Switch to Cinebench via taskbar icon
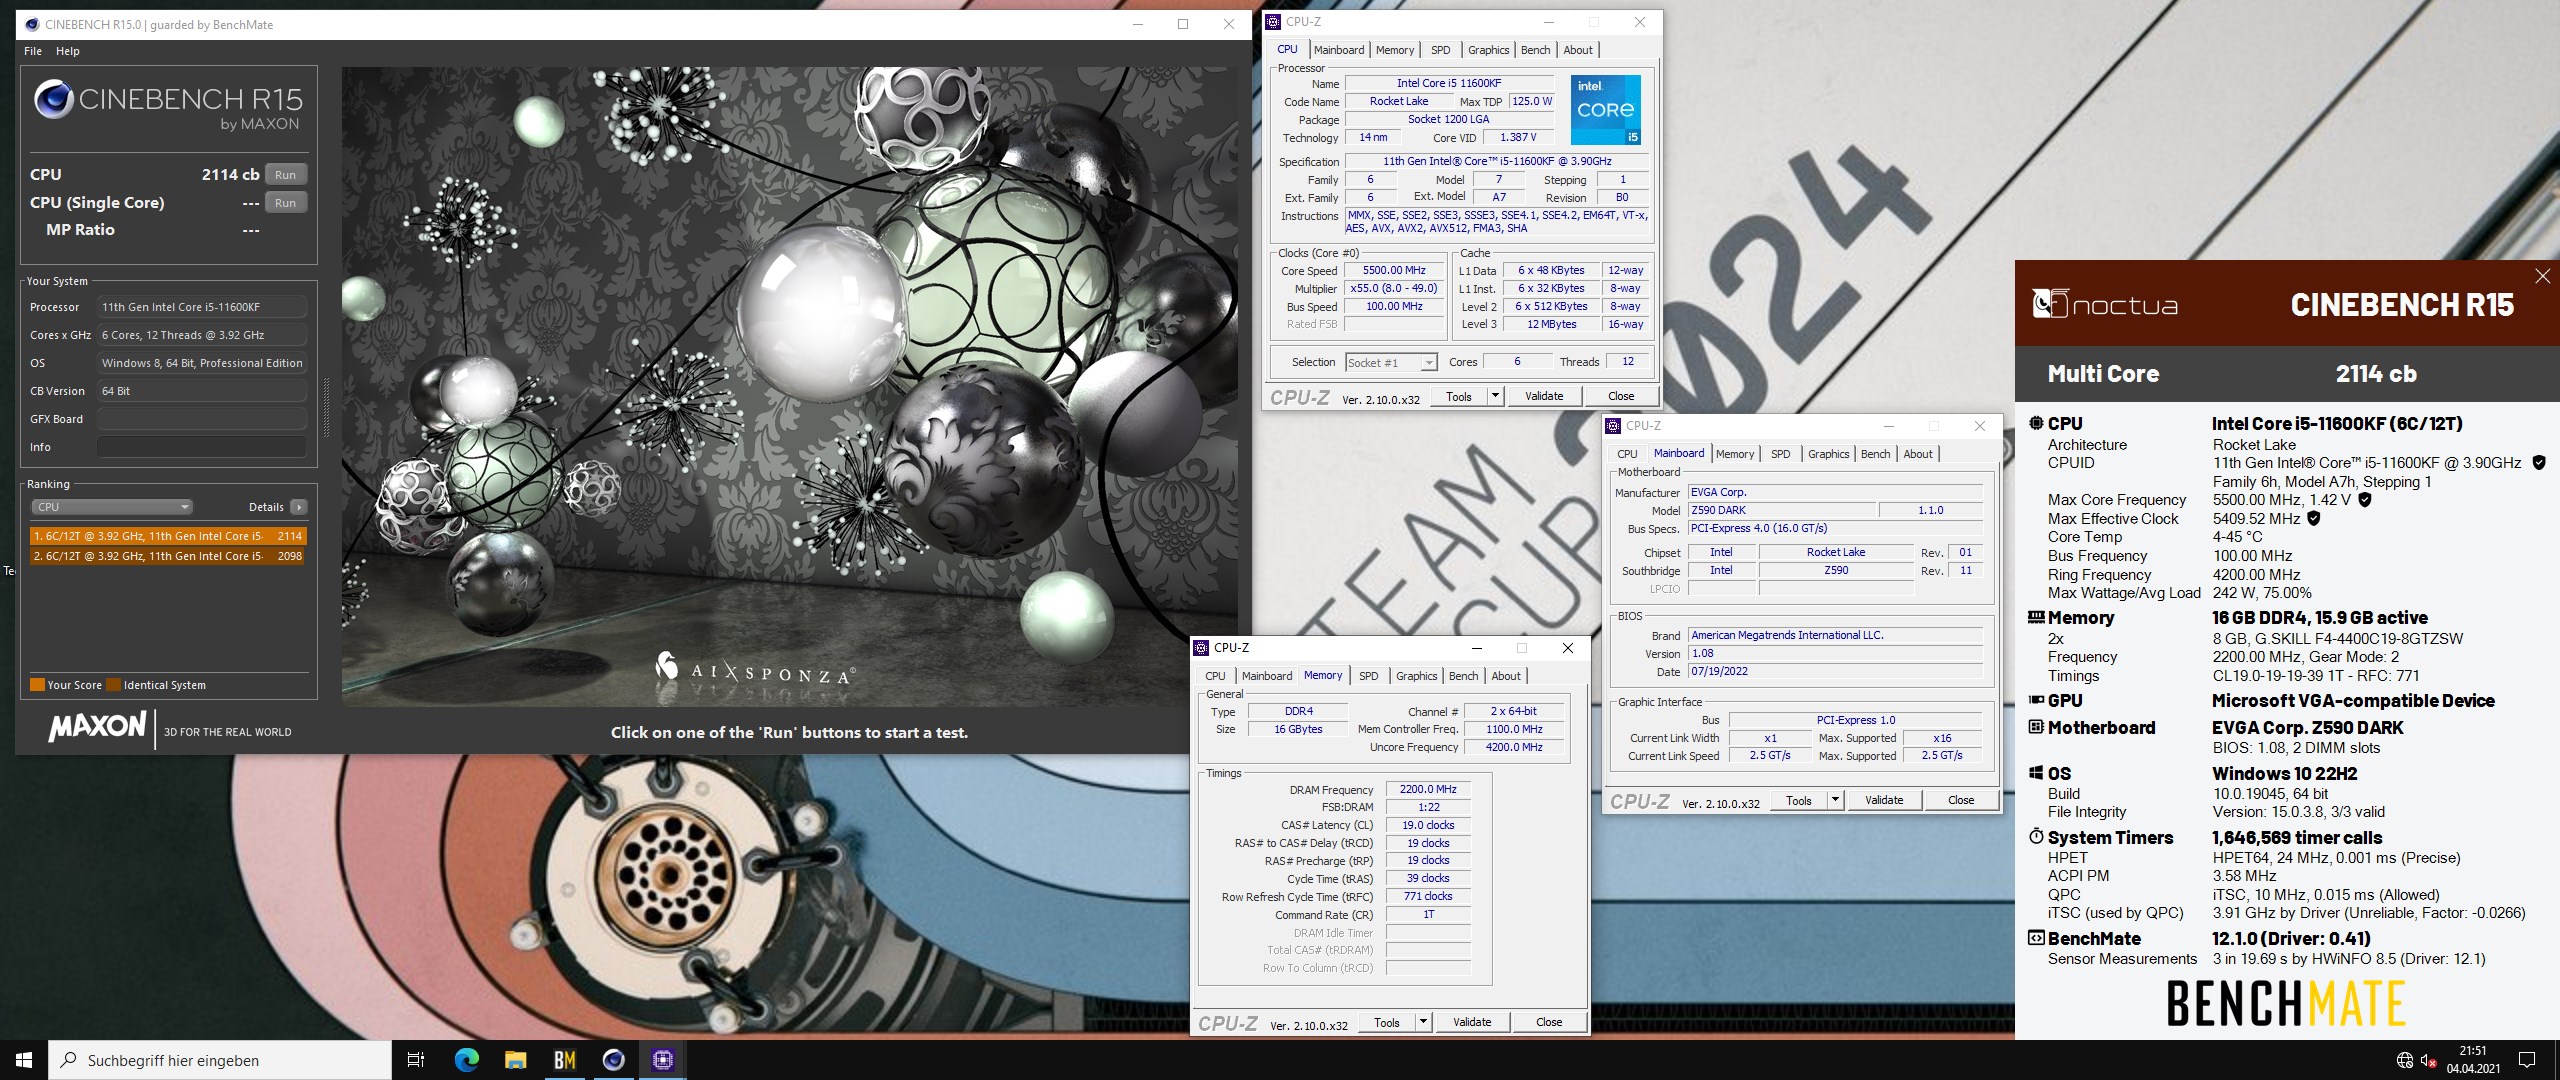Viewport: 2560px width, 1080px height. coord(613,1060)
